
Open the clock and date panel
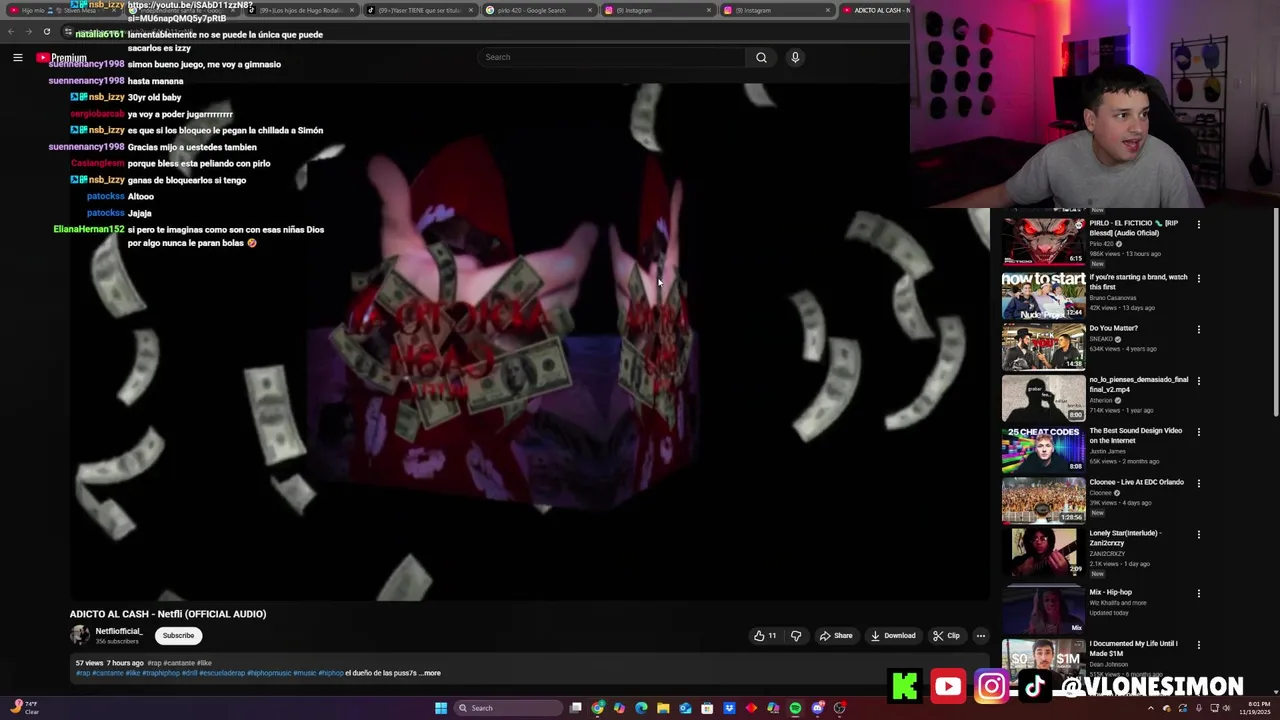tap(1255, 708)
